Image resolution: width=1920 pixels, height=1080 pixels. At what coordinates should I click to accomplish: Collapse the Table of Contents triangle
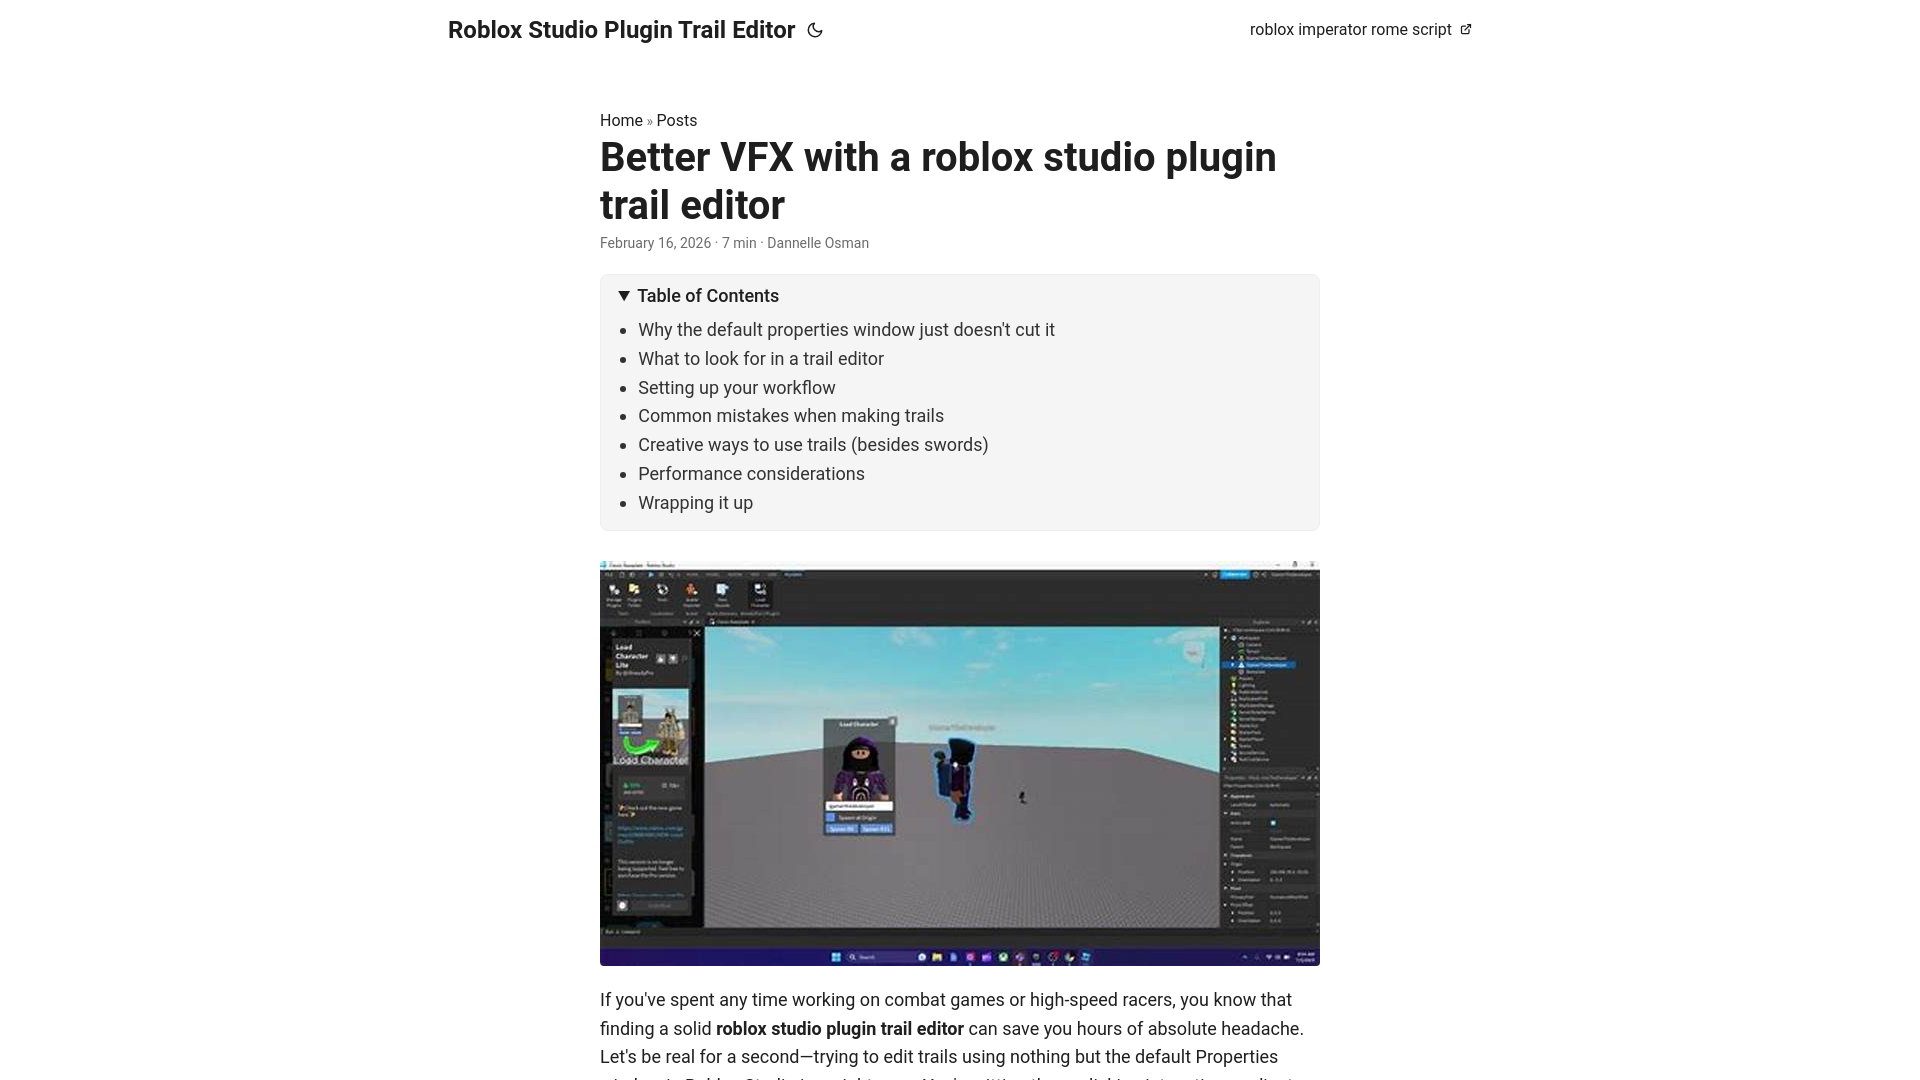coord(624,295)
